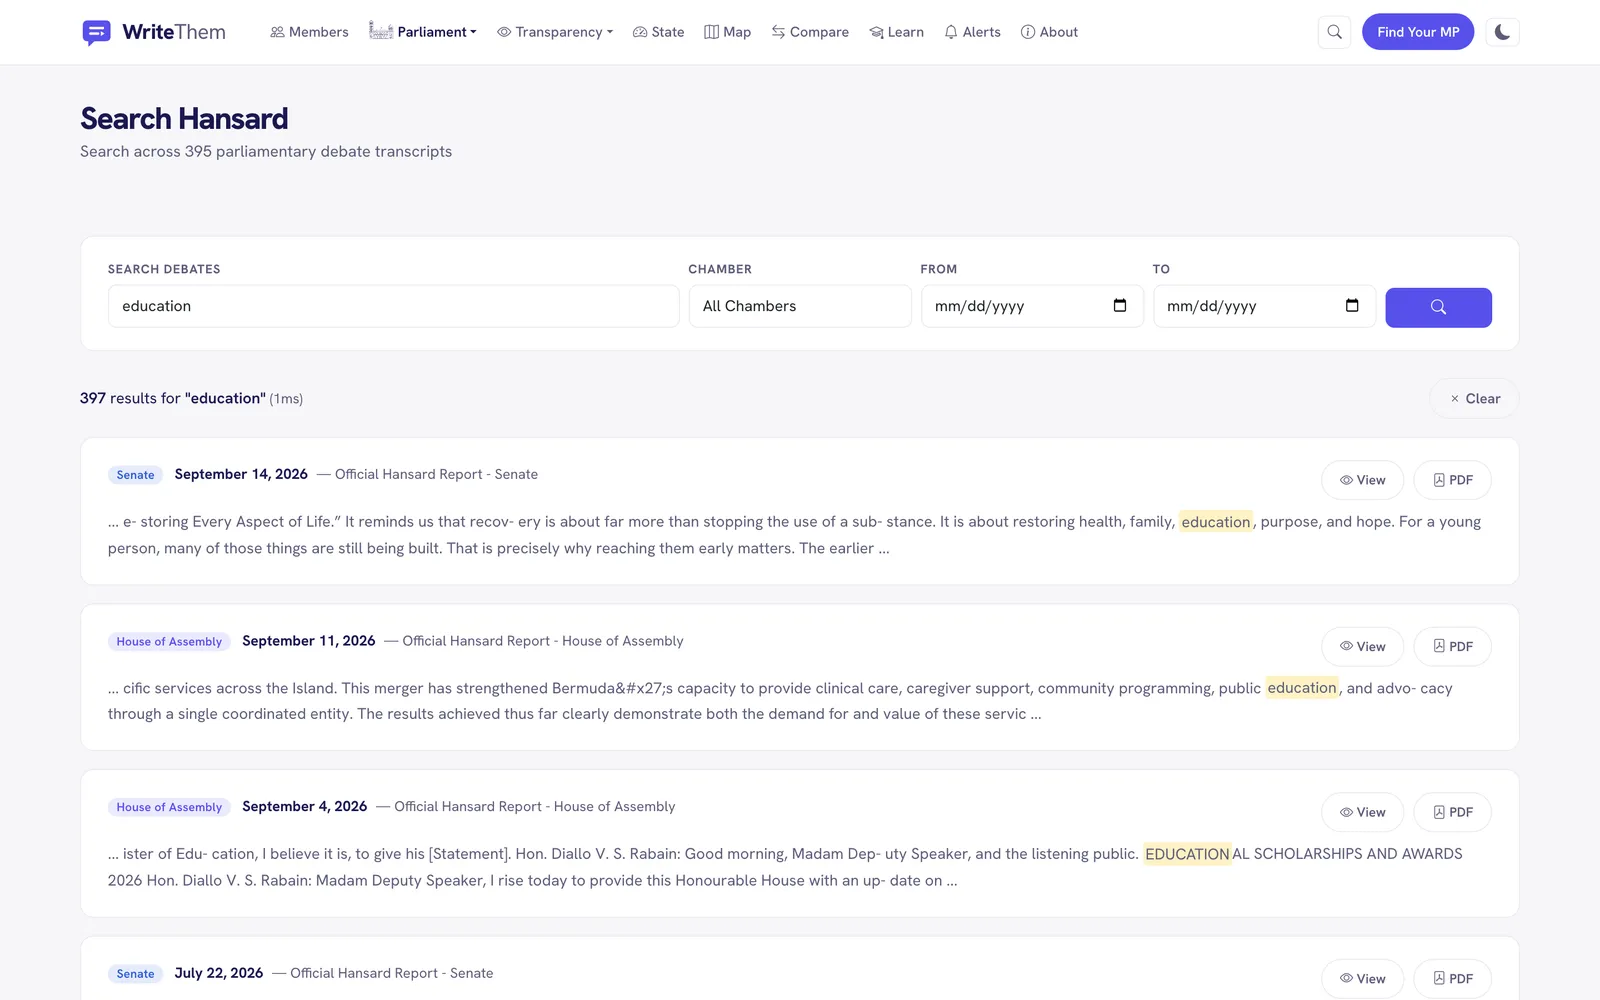Screen dimensions: 1600x1000
Task: Click 'Official Hansard Report - Senate' for September 14
Action: (x=436, y=474)
